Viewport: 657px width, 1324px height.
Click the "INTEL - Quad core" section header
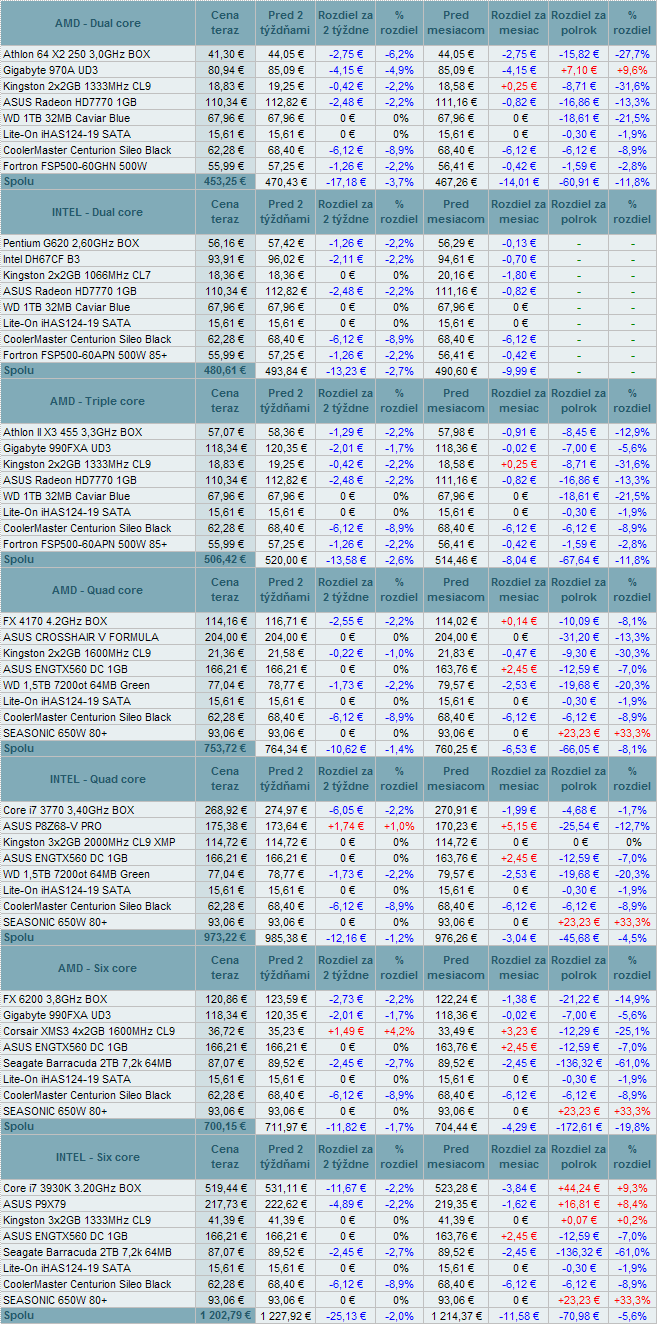97,780
